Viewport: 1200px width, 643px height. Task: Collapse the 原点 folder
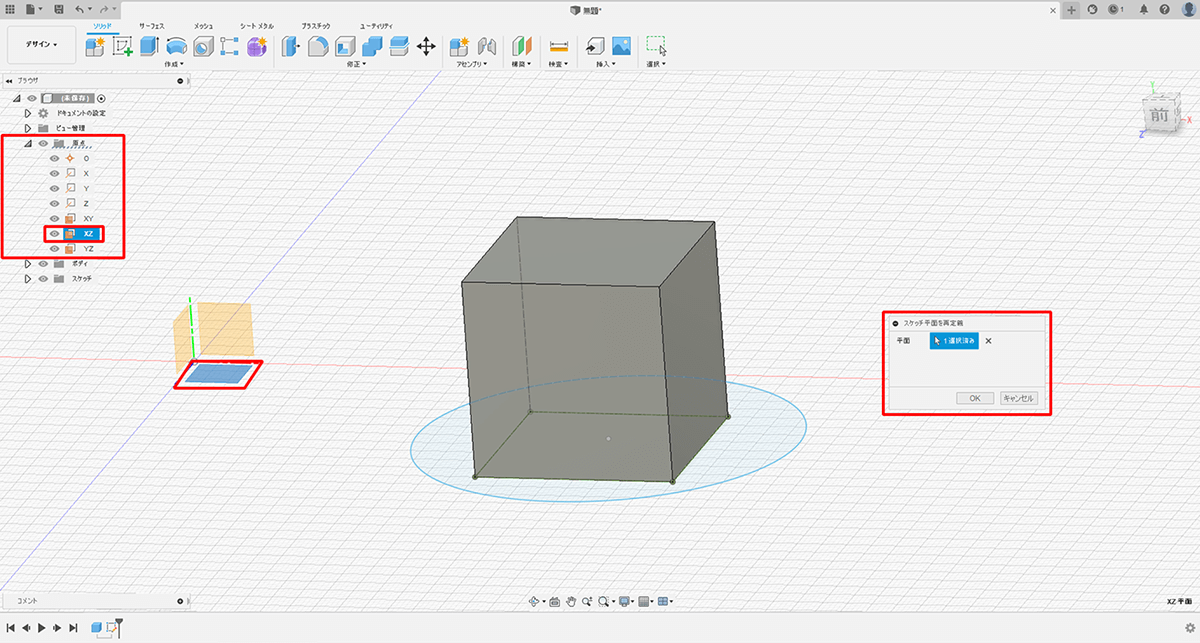point(28,143)
